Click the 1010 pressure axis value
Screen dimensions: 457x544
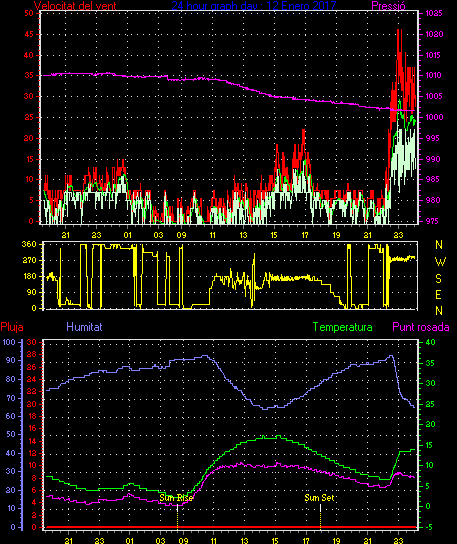[x=434, y=75]
